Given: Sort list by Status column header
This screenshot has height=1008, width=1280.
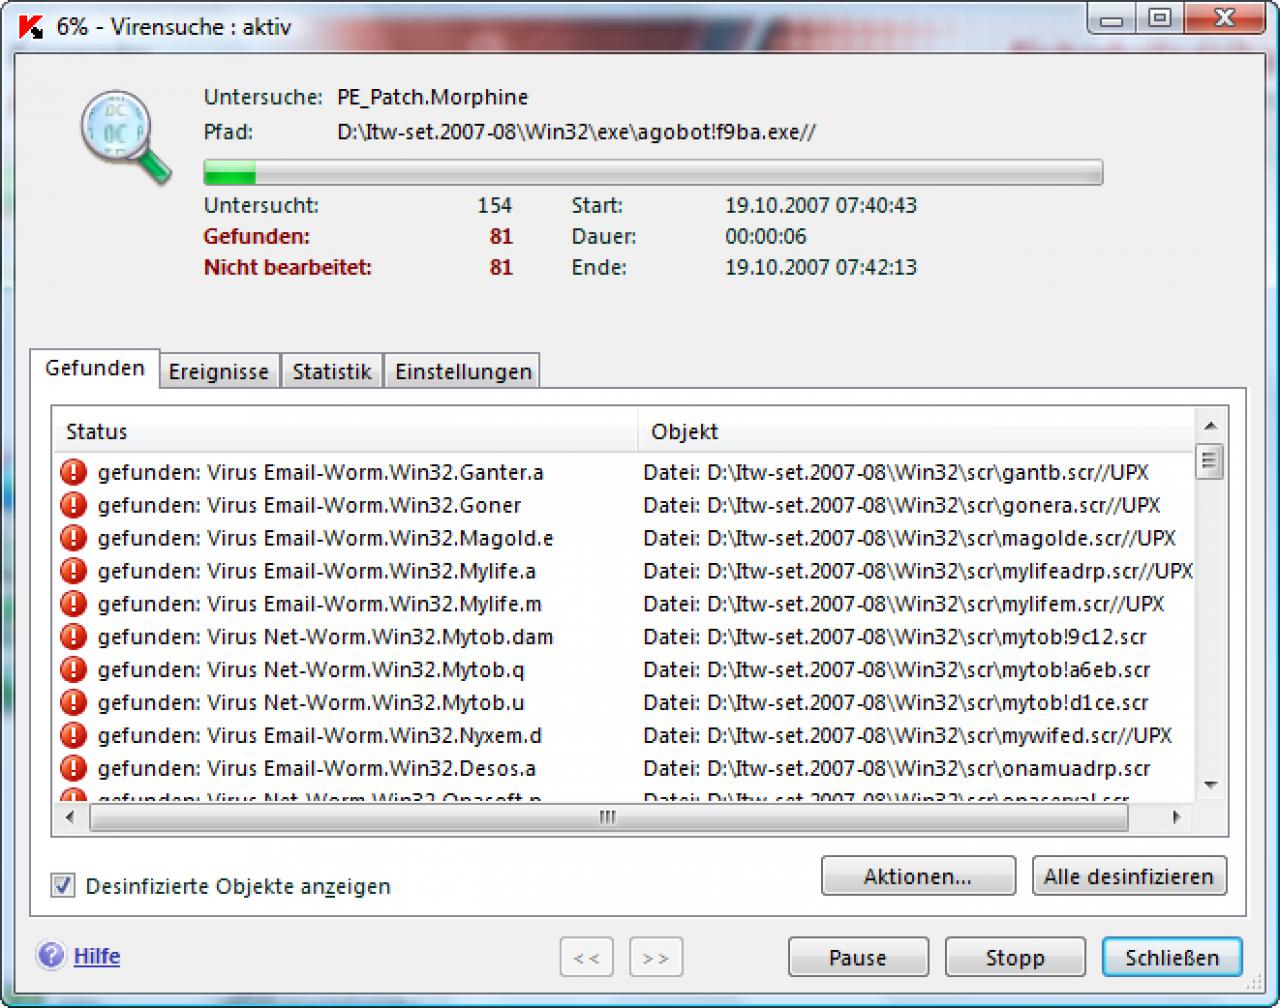Looking at the screenshot, I should point(345,432).
